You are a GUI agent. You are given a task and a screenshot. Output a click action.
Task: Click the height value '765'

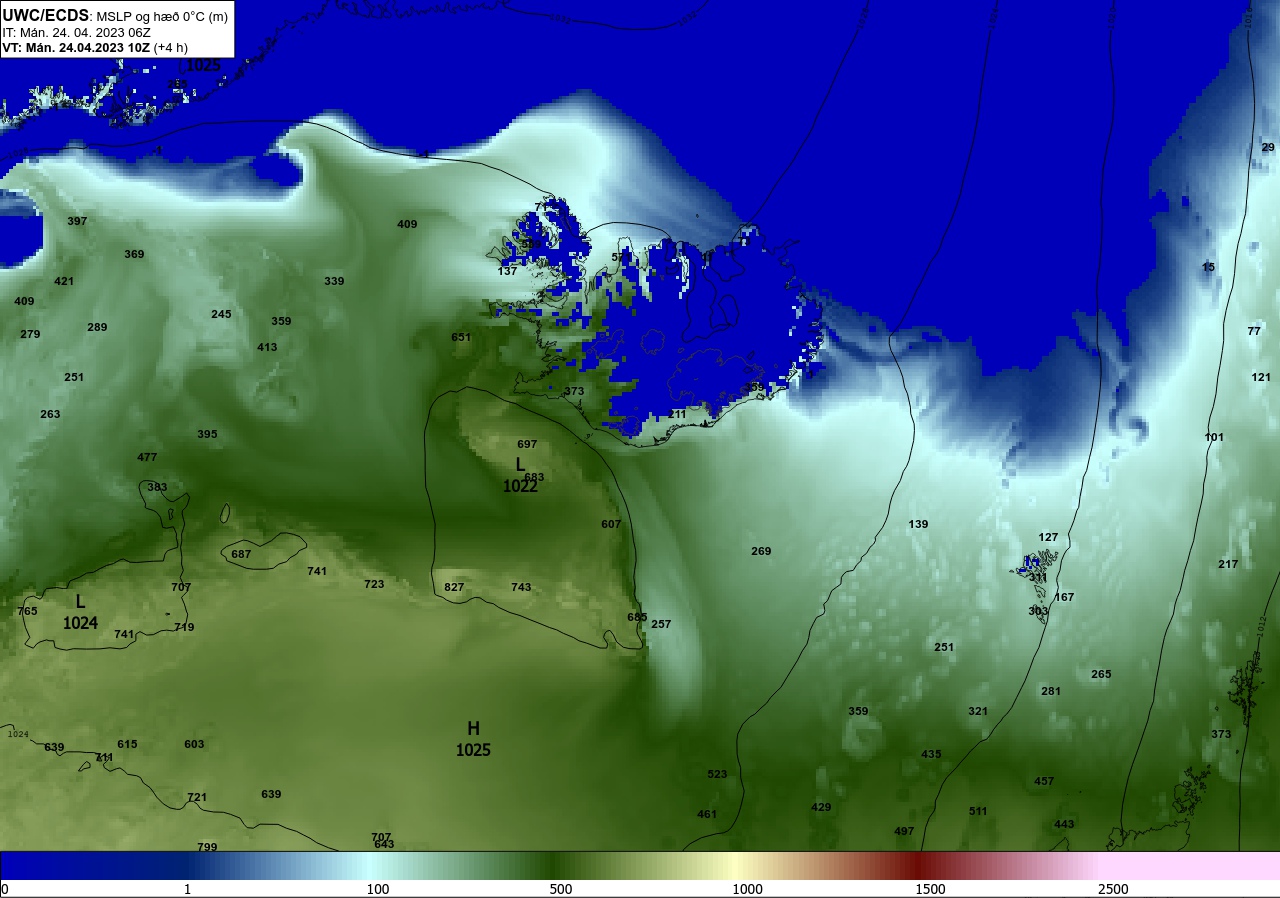tap(27, 611)
